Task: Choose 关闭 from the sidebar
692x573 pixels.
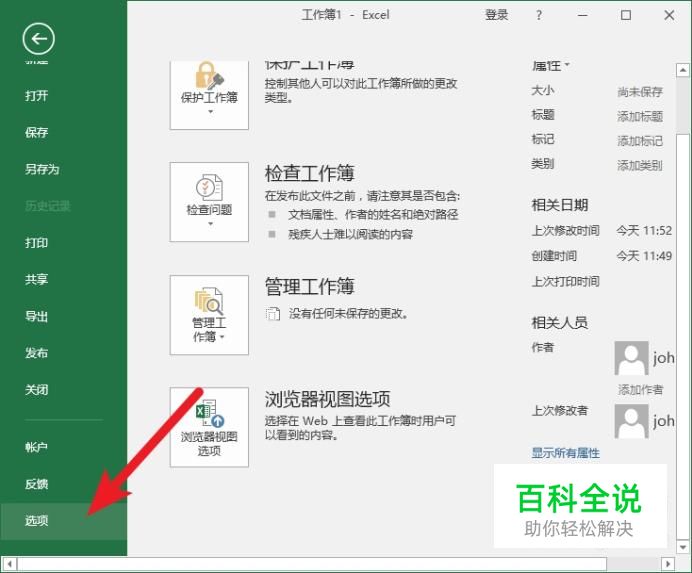Action: click(x=37, y=390)
